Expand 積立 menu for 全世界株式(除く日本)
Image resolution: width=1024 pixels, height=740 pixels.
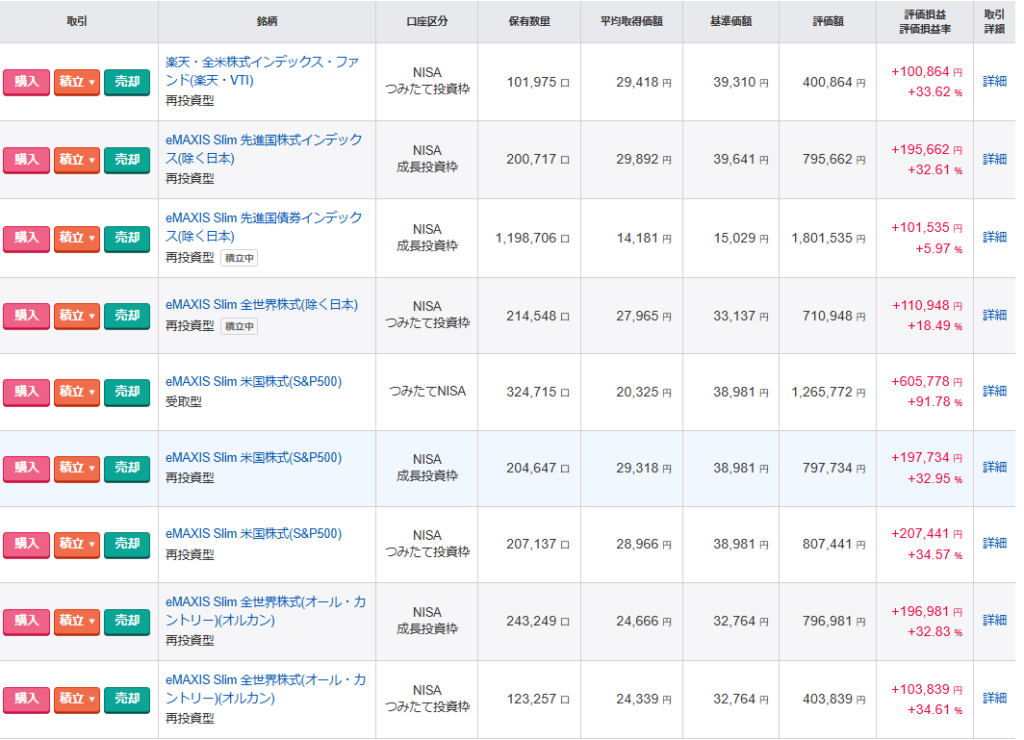[x=76, y=315]
